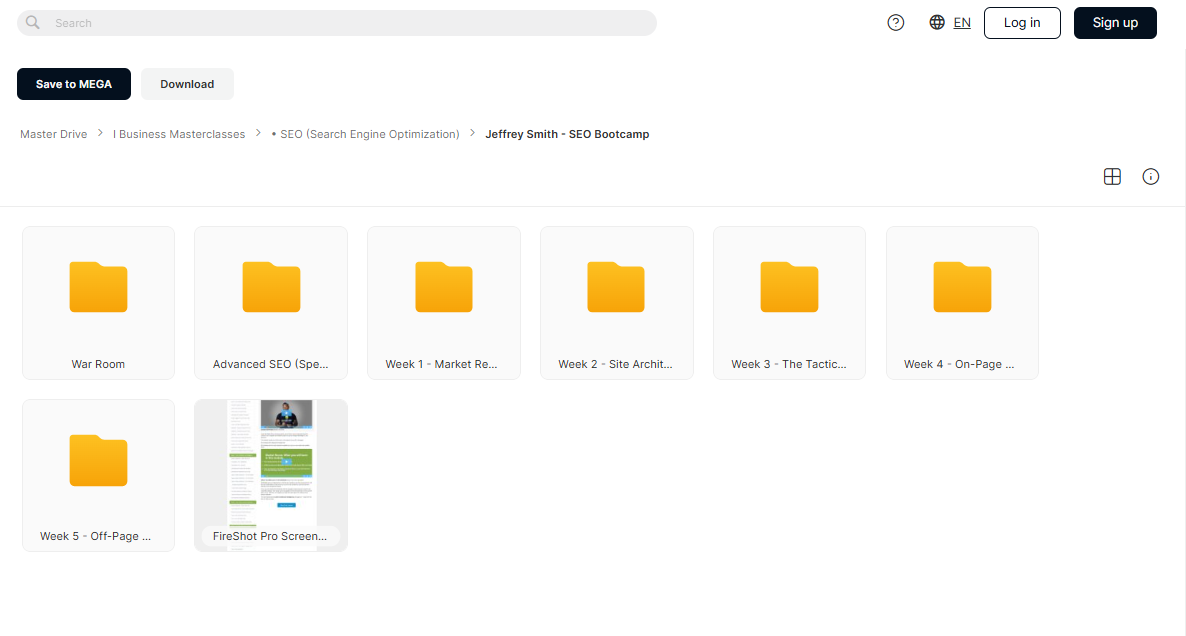Click the globe language icon
1186x636 pixels.
click(937, 23)
